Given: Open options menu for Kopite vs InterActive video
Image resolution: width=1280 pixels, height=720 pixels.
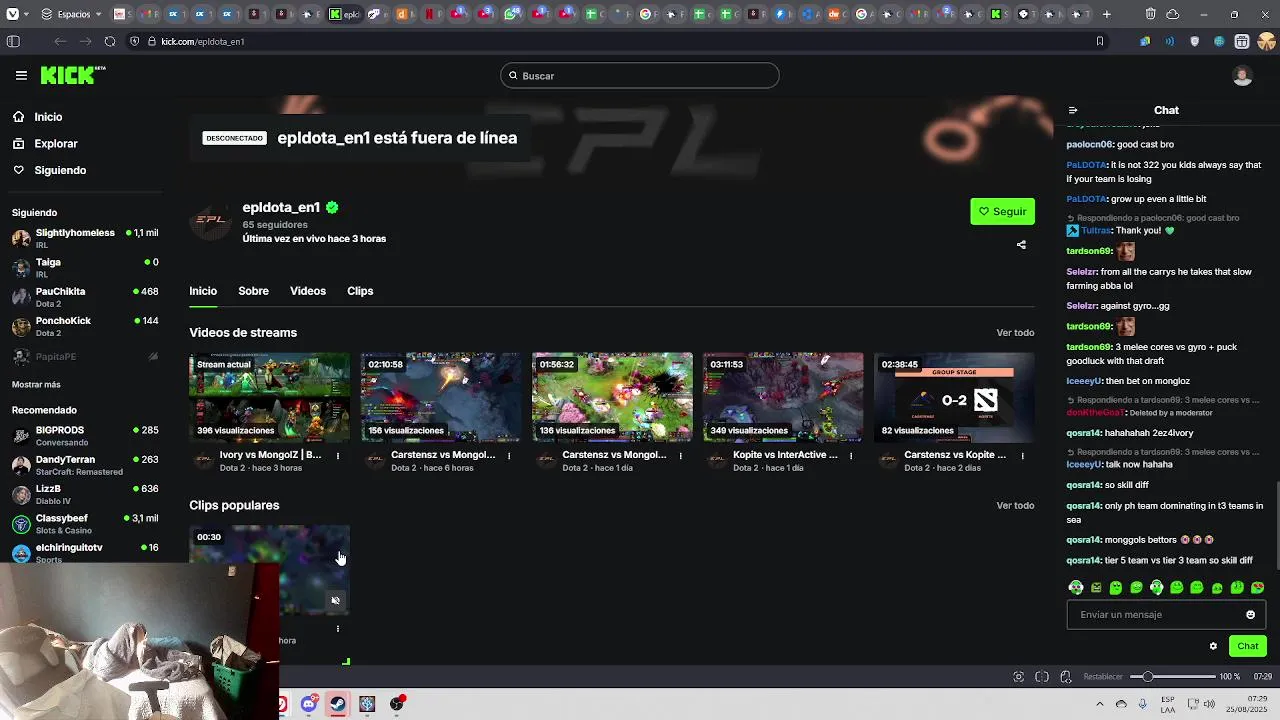Looking at the screenshot, I should click(851, 456).
